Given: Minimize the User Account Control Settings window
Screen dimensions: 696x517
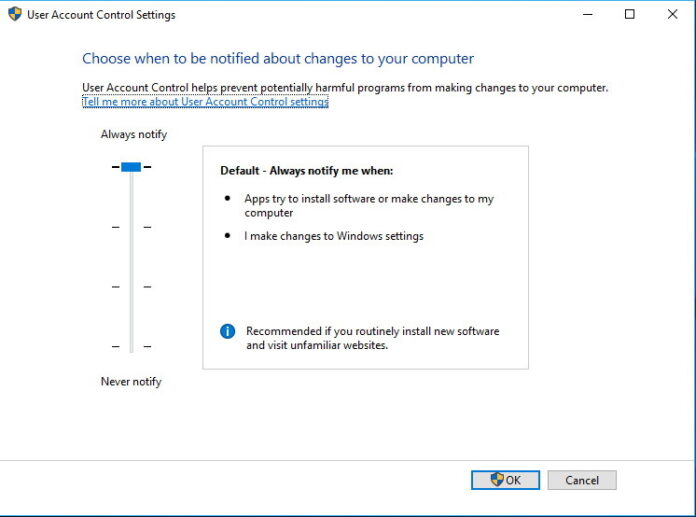Looking at the screenshot, I should point(588,15).
